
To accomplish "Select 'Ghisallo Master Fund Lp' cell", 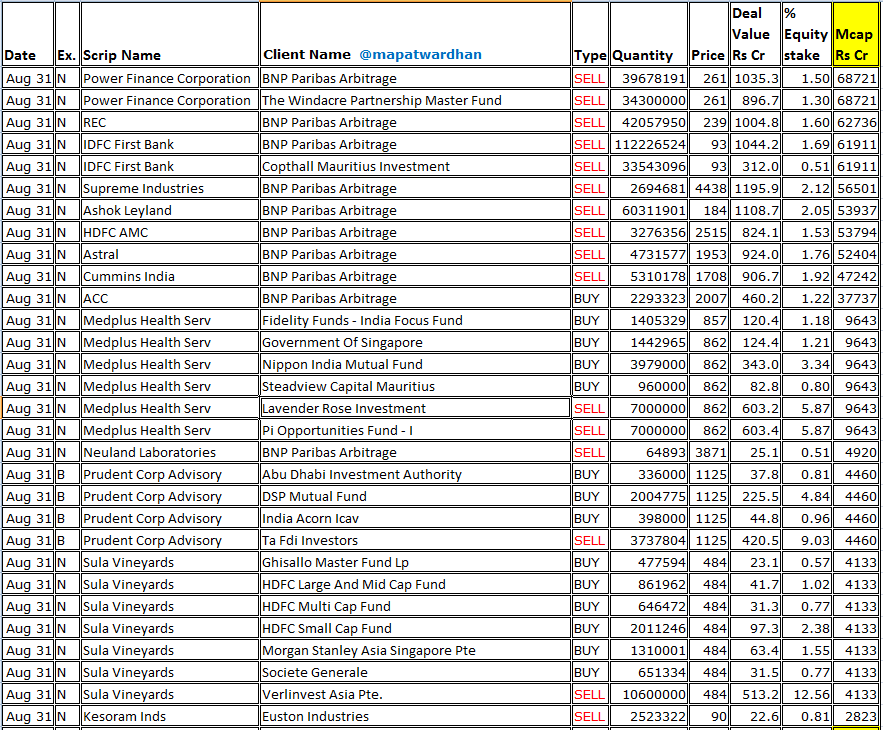I will click(415, 562).
